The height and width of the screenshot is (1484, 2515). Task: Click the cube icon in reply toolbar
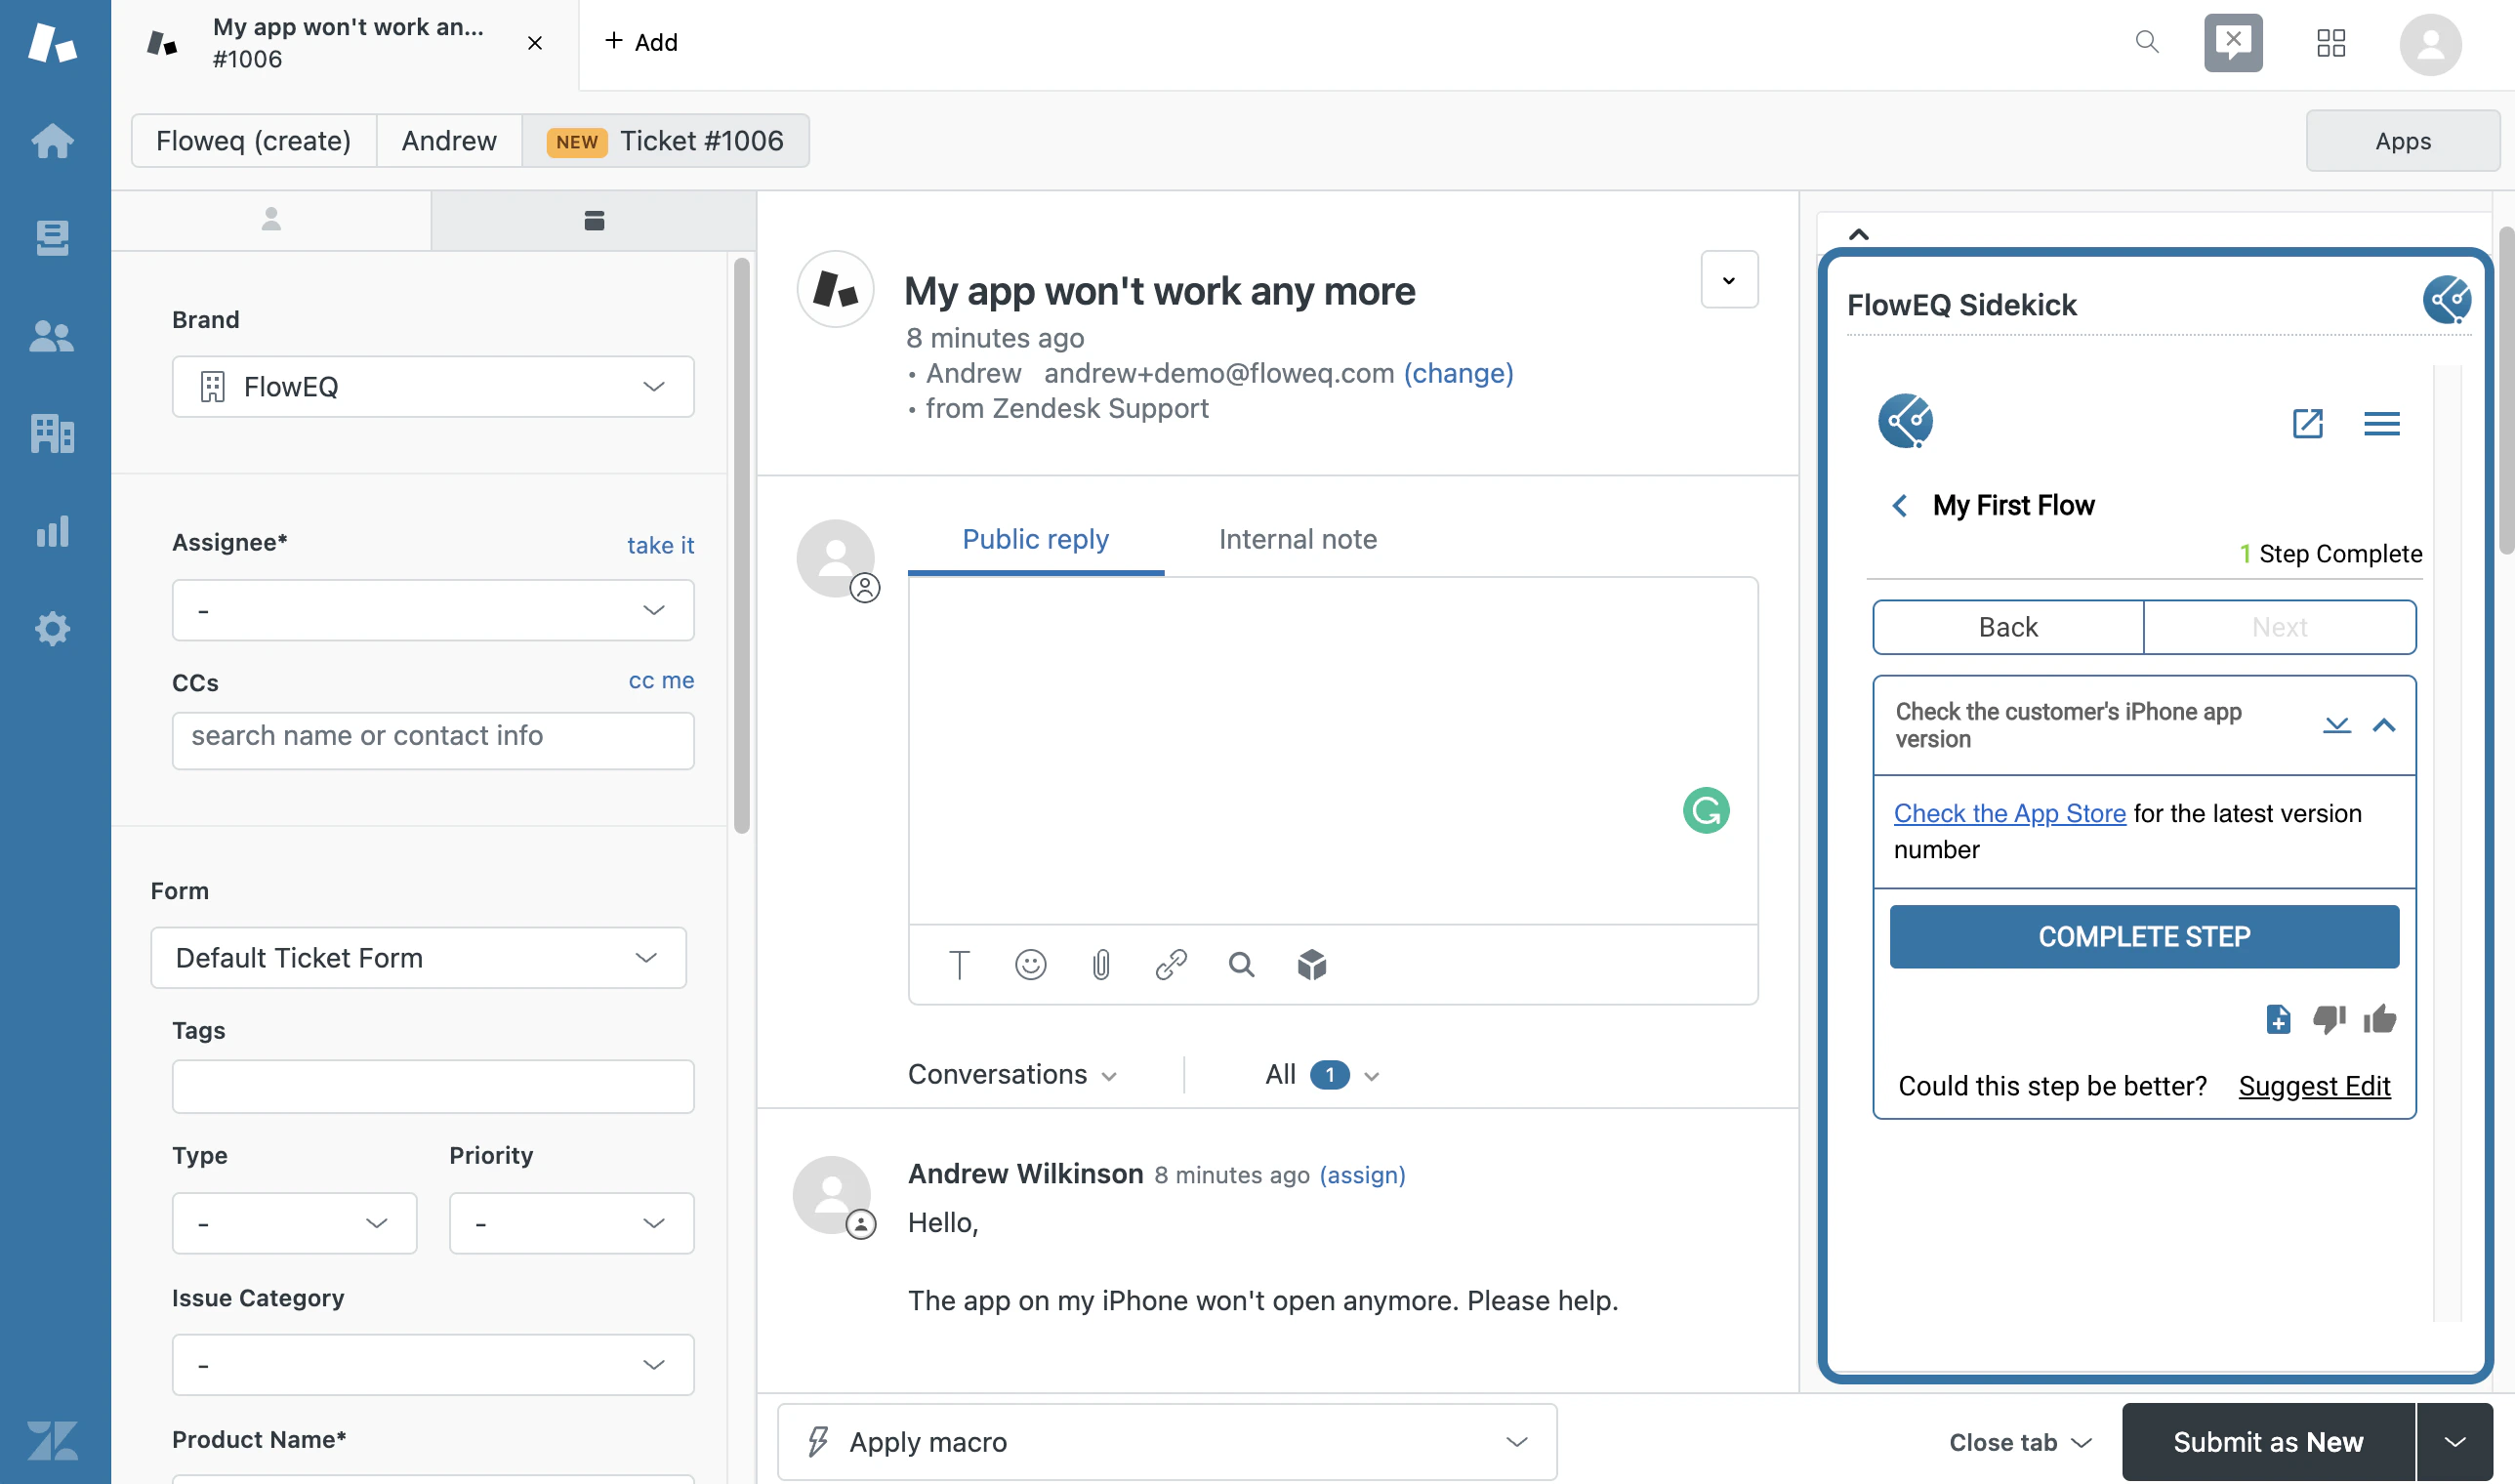pyautogui.click(x=1312, y=964)
